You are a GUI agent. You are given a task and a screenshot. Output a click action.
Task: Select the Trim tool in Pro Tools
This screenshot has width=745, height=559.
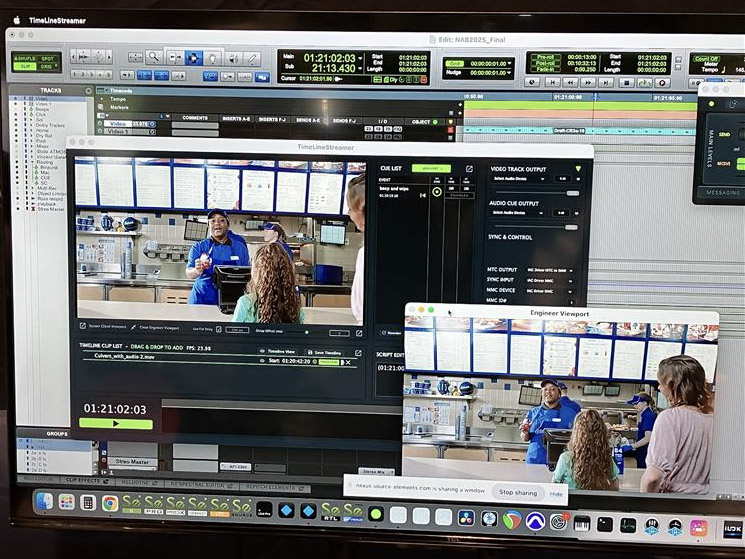tap(174, 58)
